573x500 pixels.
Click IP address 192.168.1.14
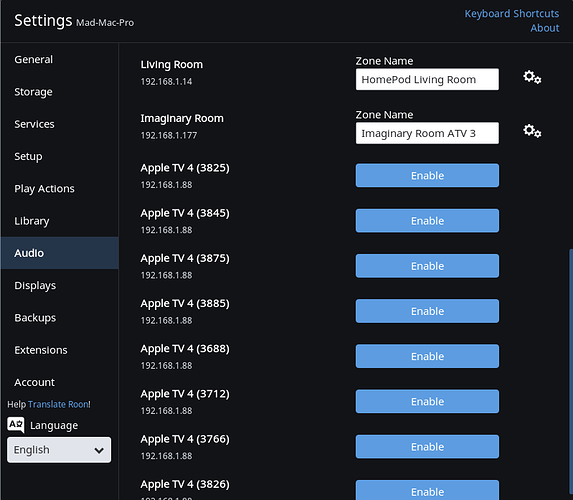click(x=166, y=82)
